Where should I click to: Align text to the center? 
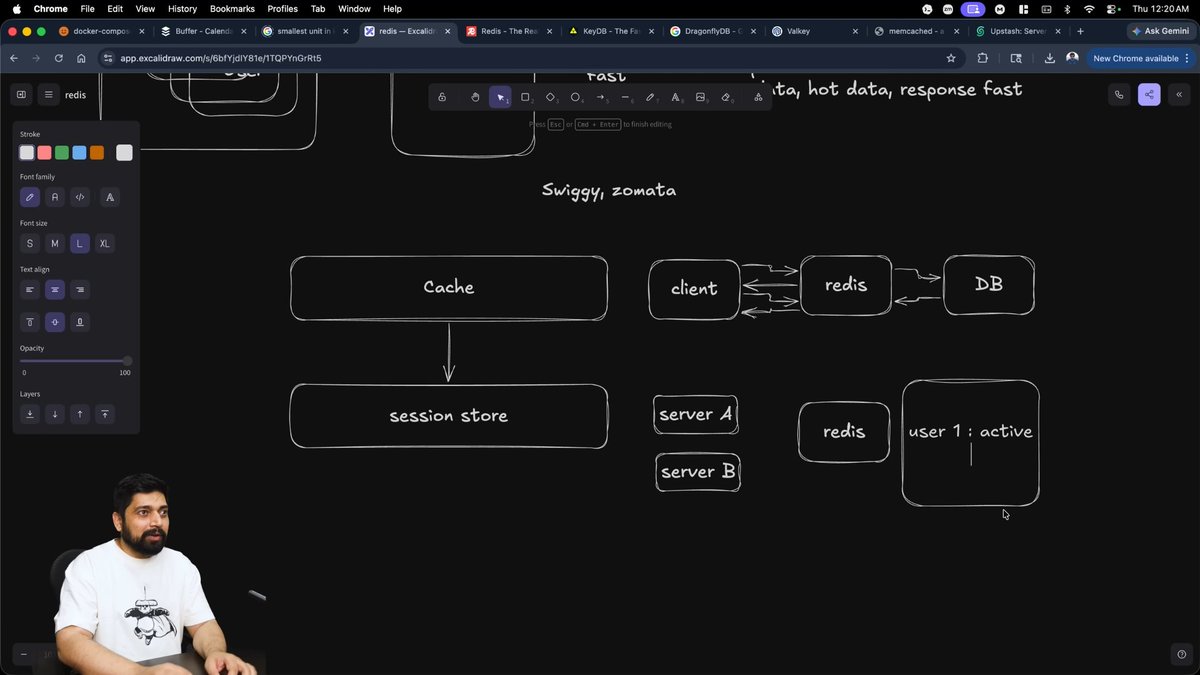coord(55,290)
